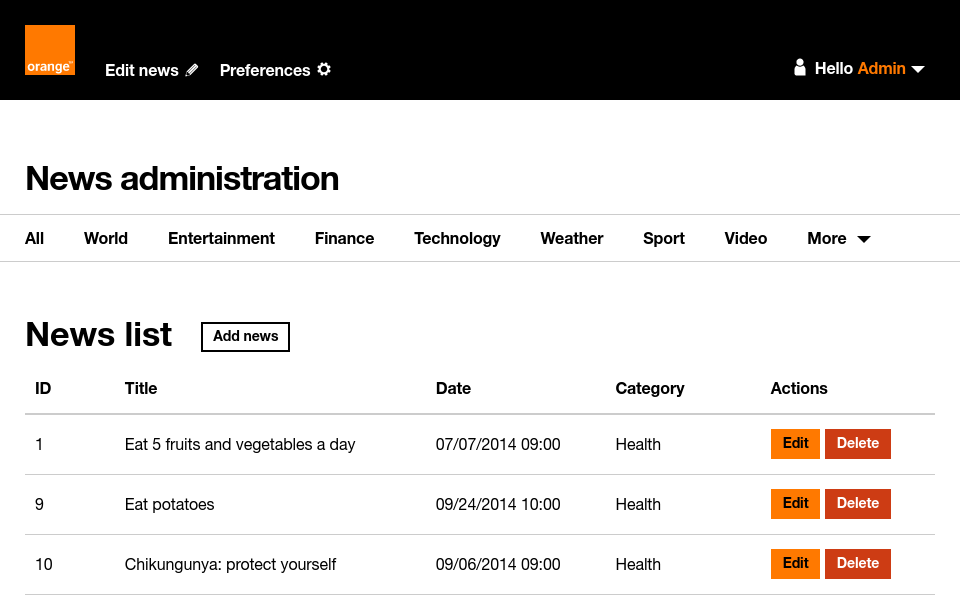The height and width of the screenshot is (600, 960).
Task: Delete the Chikungunya news entry
Action: pyautogui.click(x=857, y=564)
